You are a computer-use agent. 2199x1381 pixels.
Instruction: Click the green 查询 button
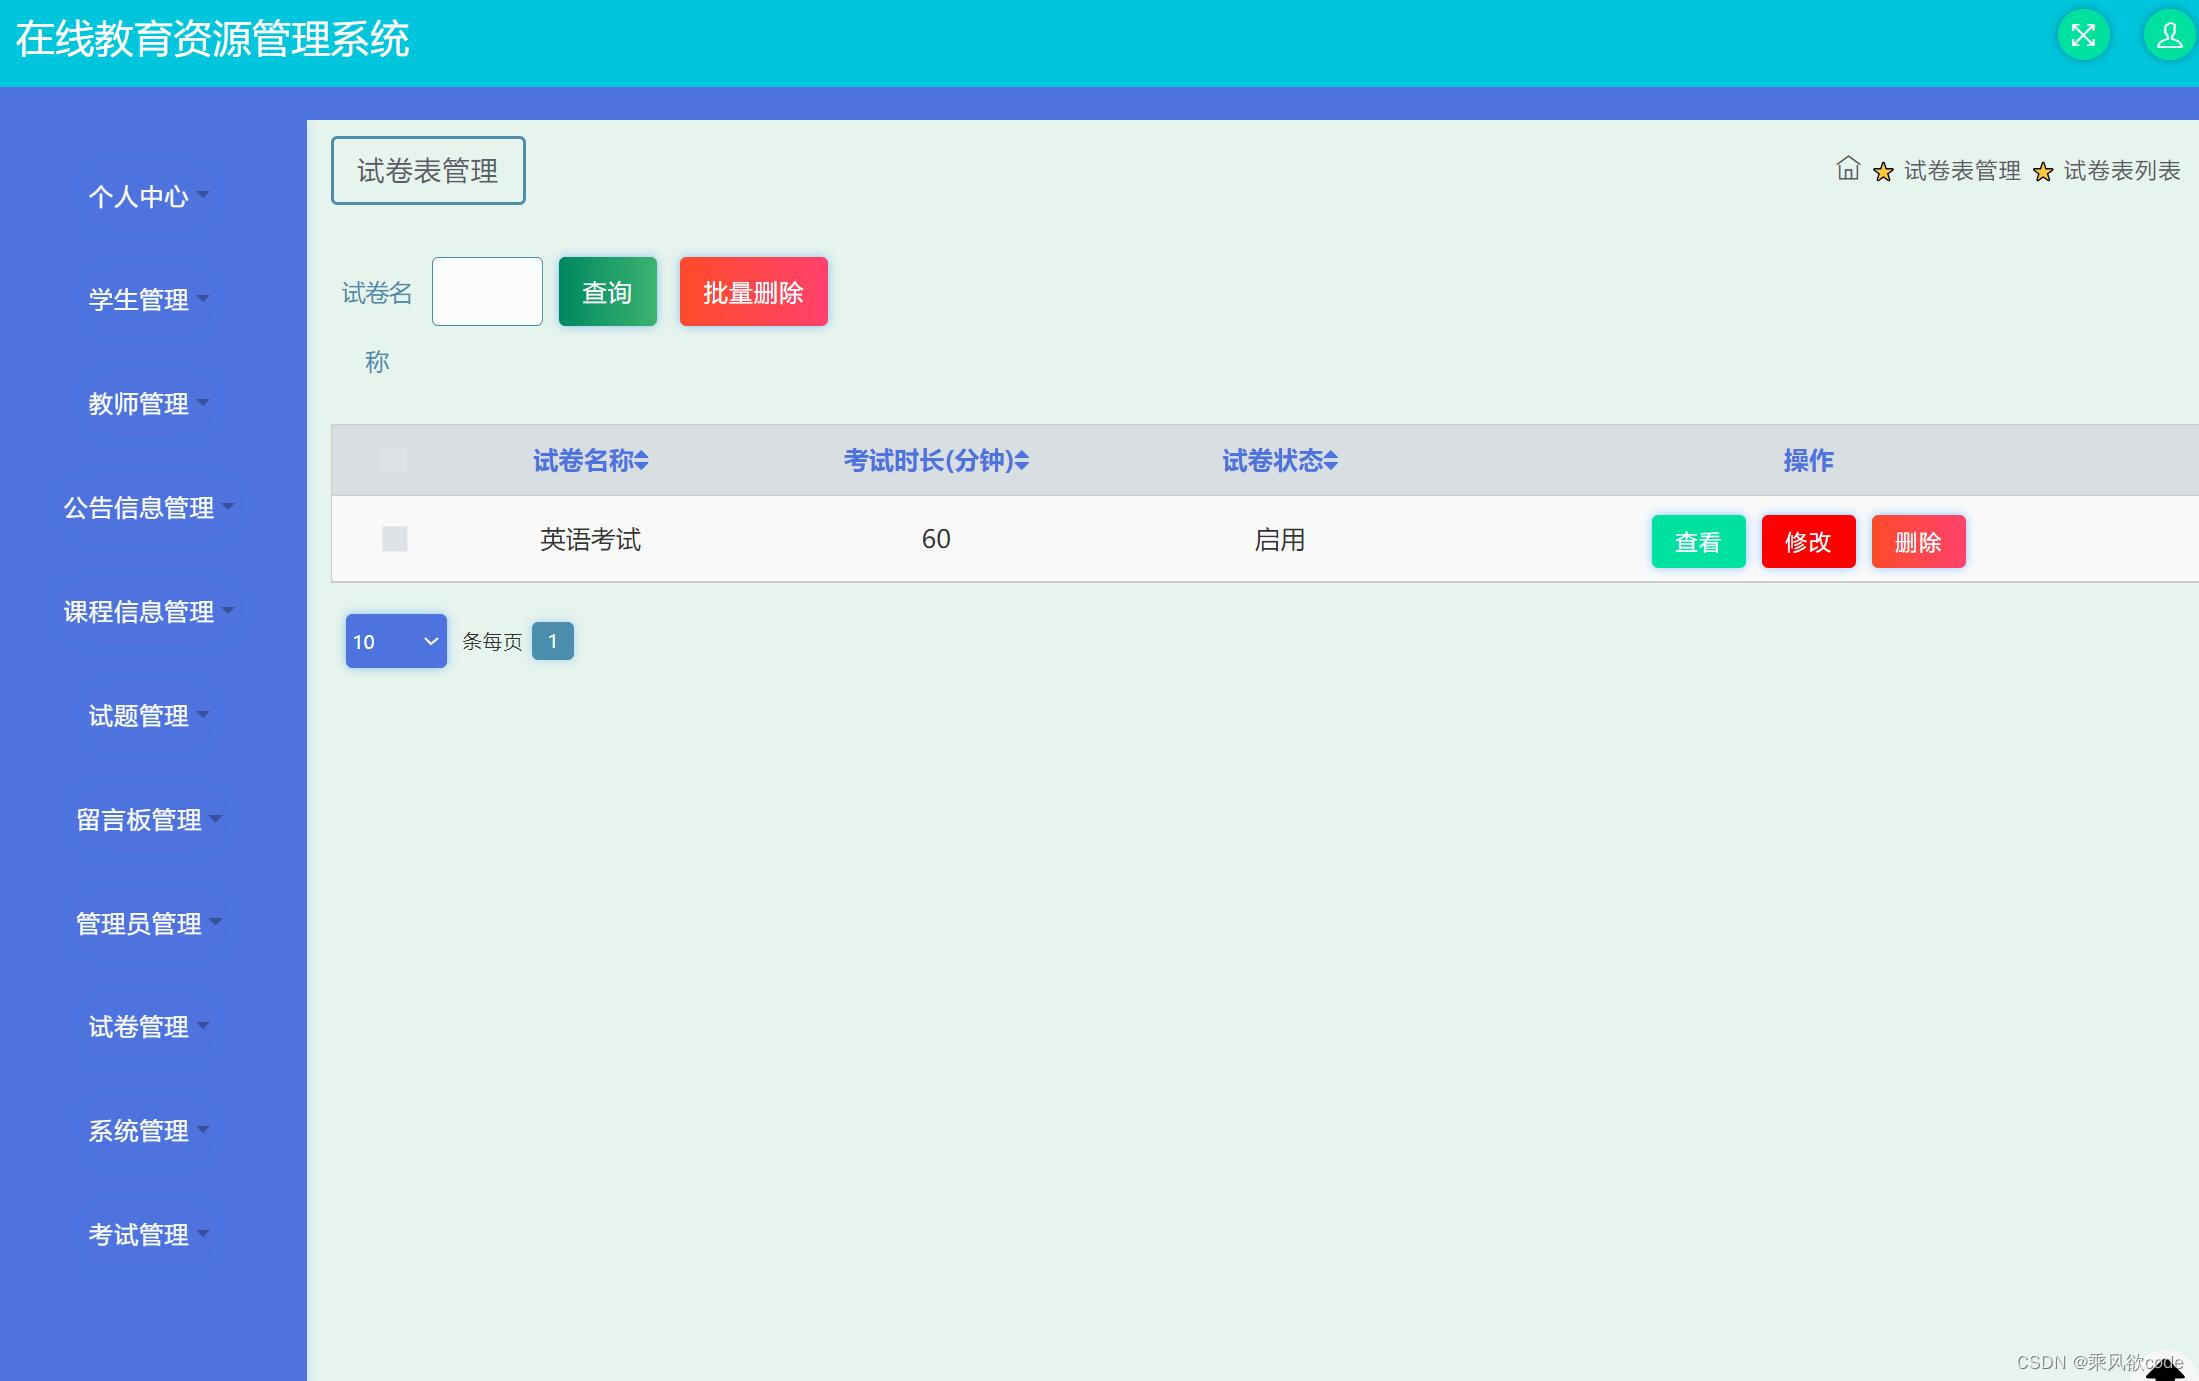(x=607, y=292)
